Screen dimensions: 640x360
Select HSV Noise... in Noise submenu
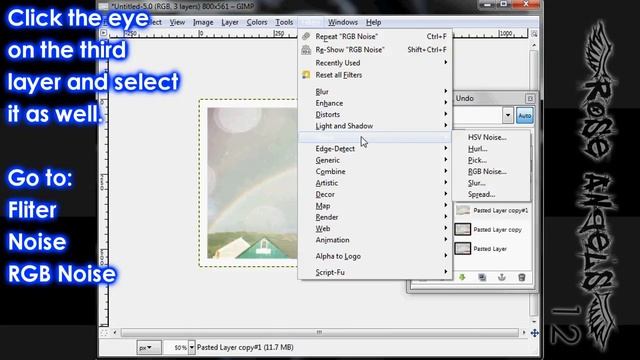(x=491, y=137)
